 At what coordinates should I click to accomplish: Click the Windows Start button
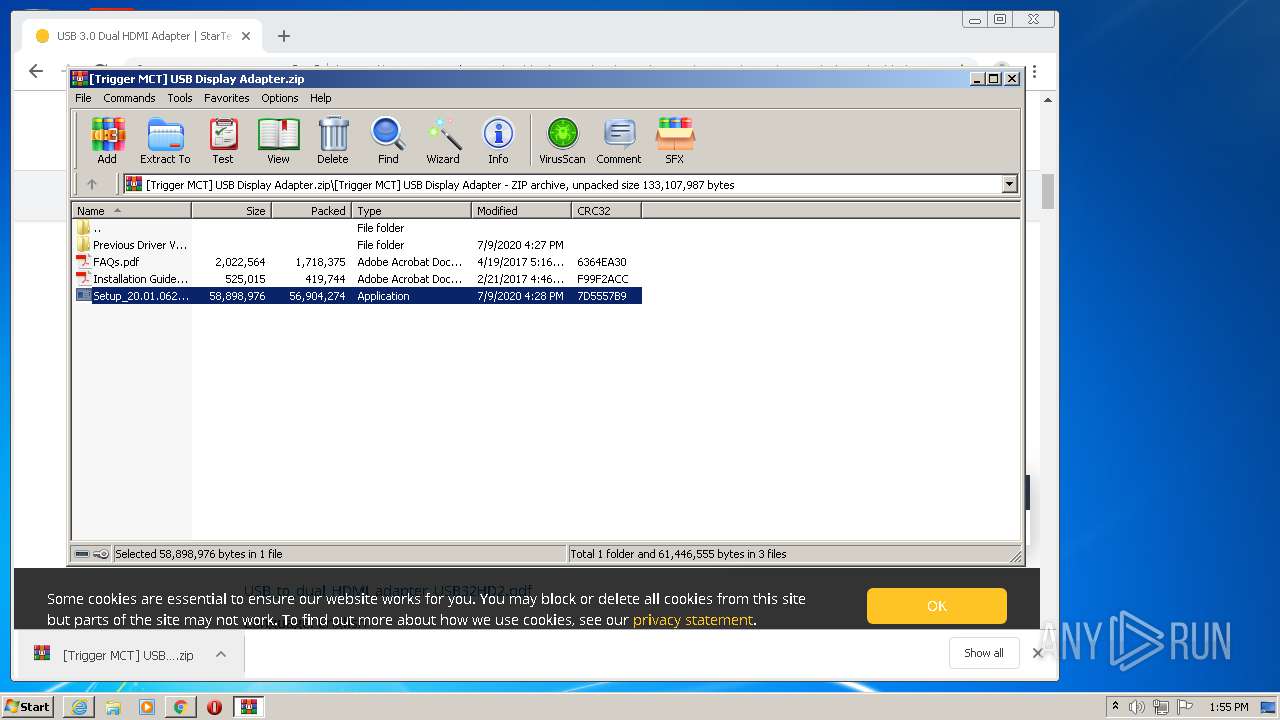coord(27,707)
